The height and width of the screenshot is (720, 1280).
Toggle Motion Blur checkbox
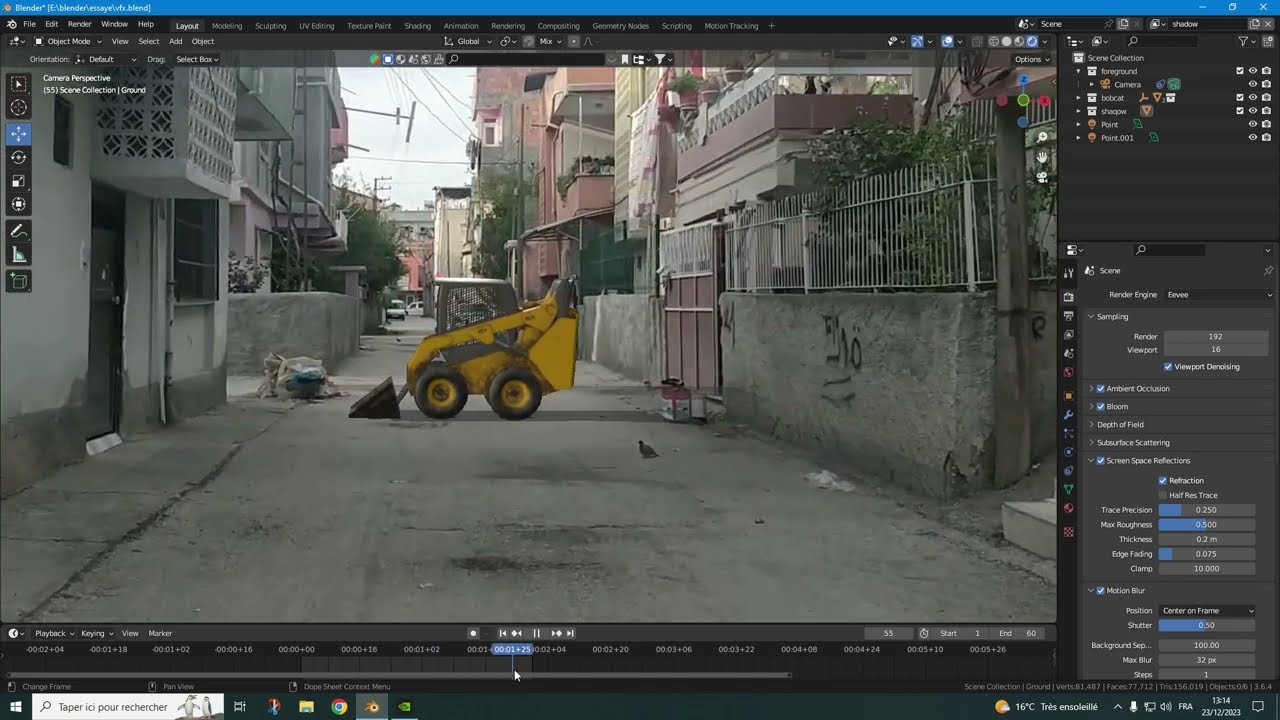(x=1101, y=591)
